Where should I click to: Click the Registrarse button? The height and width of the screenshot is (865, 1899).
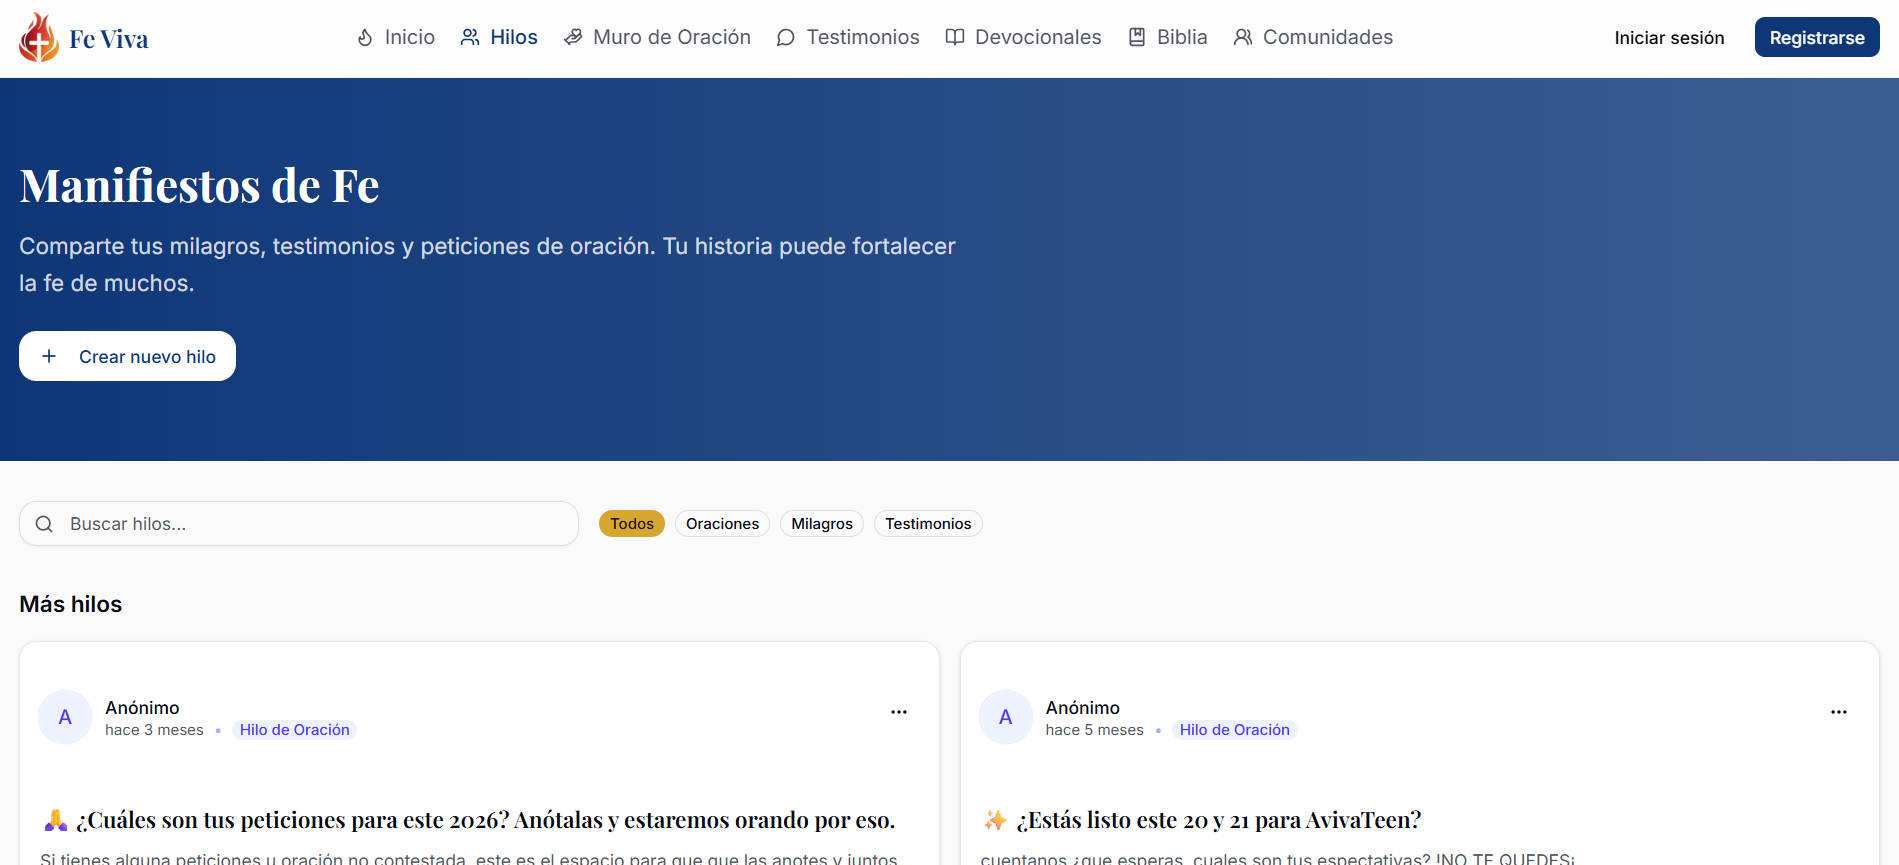coord(1817,38)
